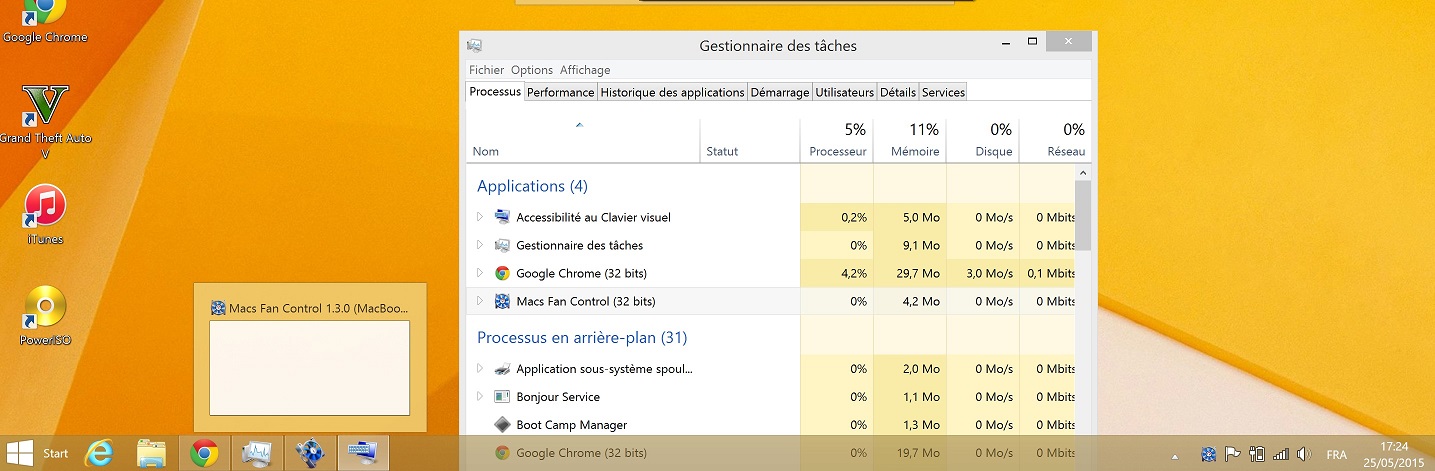
Task: Click FRA input language indicator
Action: pyautogui.click(x=1336, y=454)
